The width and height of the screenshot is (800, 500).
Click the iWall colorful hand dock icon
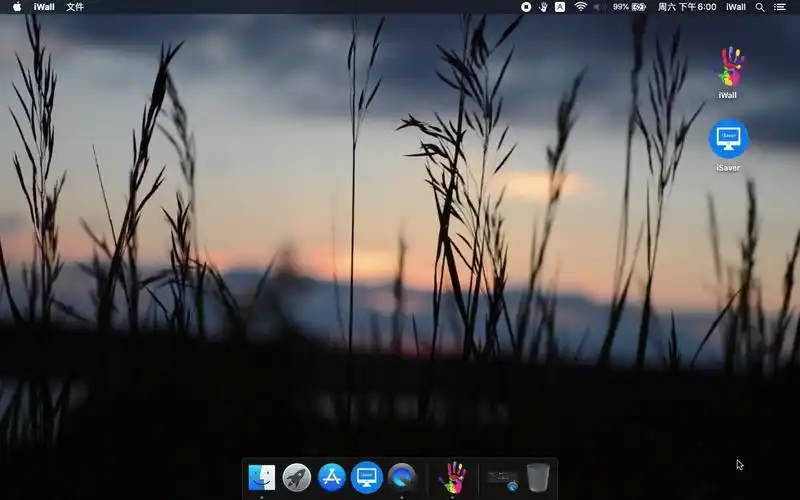coord(453,477)
